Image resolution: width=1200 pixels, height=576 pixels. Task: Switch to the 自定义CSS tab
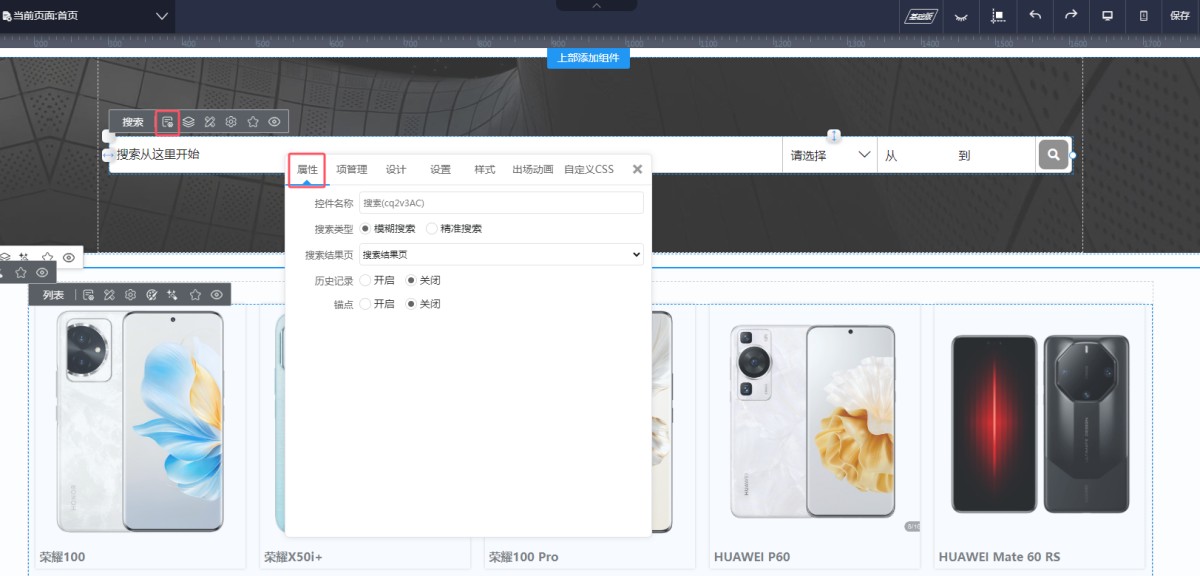[589, 169]
